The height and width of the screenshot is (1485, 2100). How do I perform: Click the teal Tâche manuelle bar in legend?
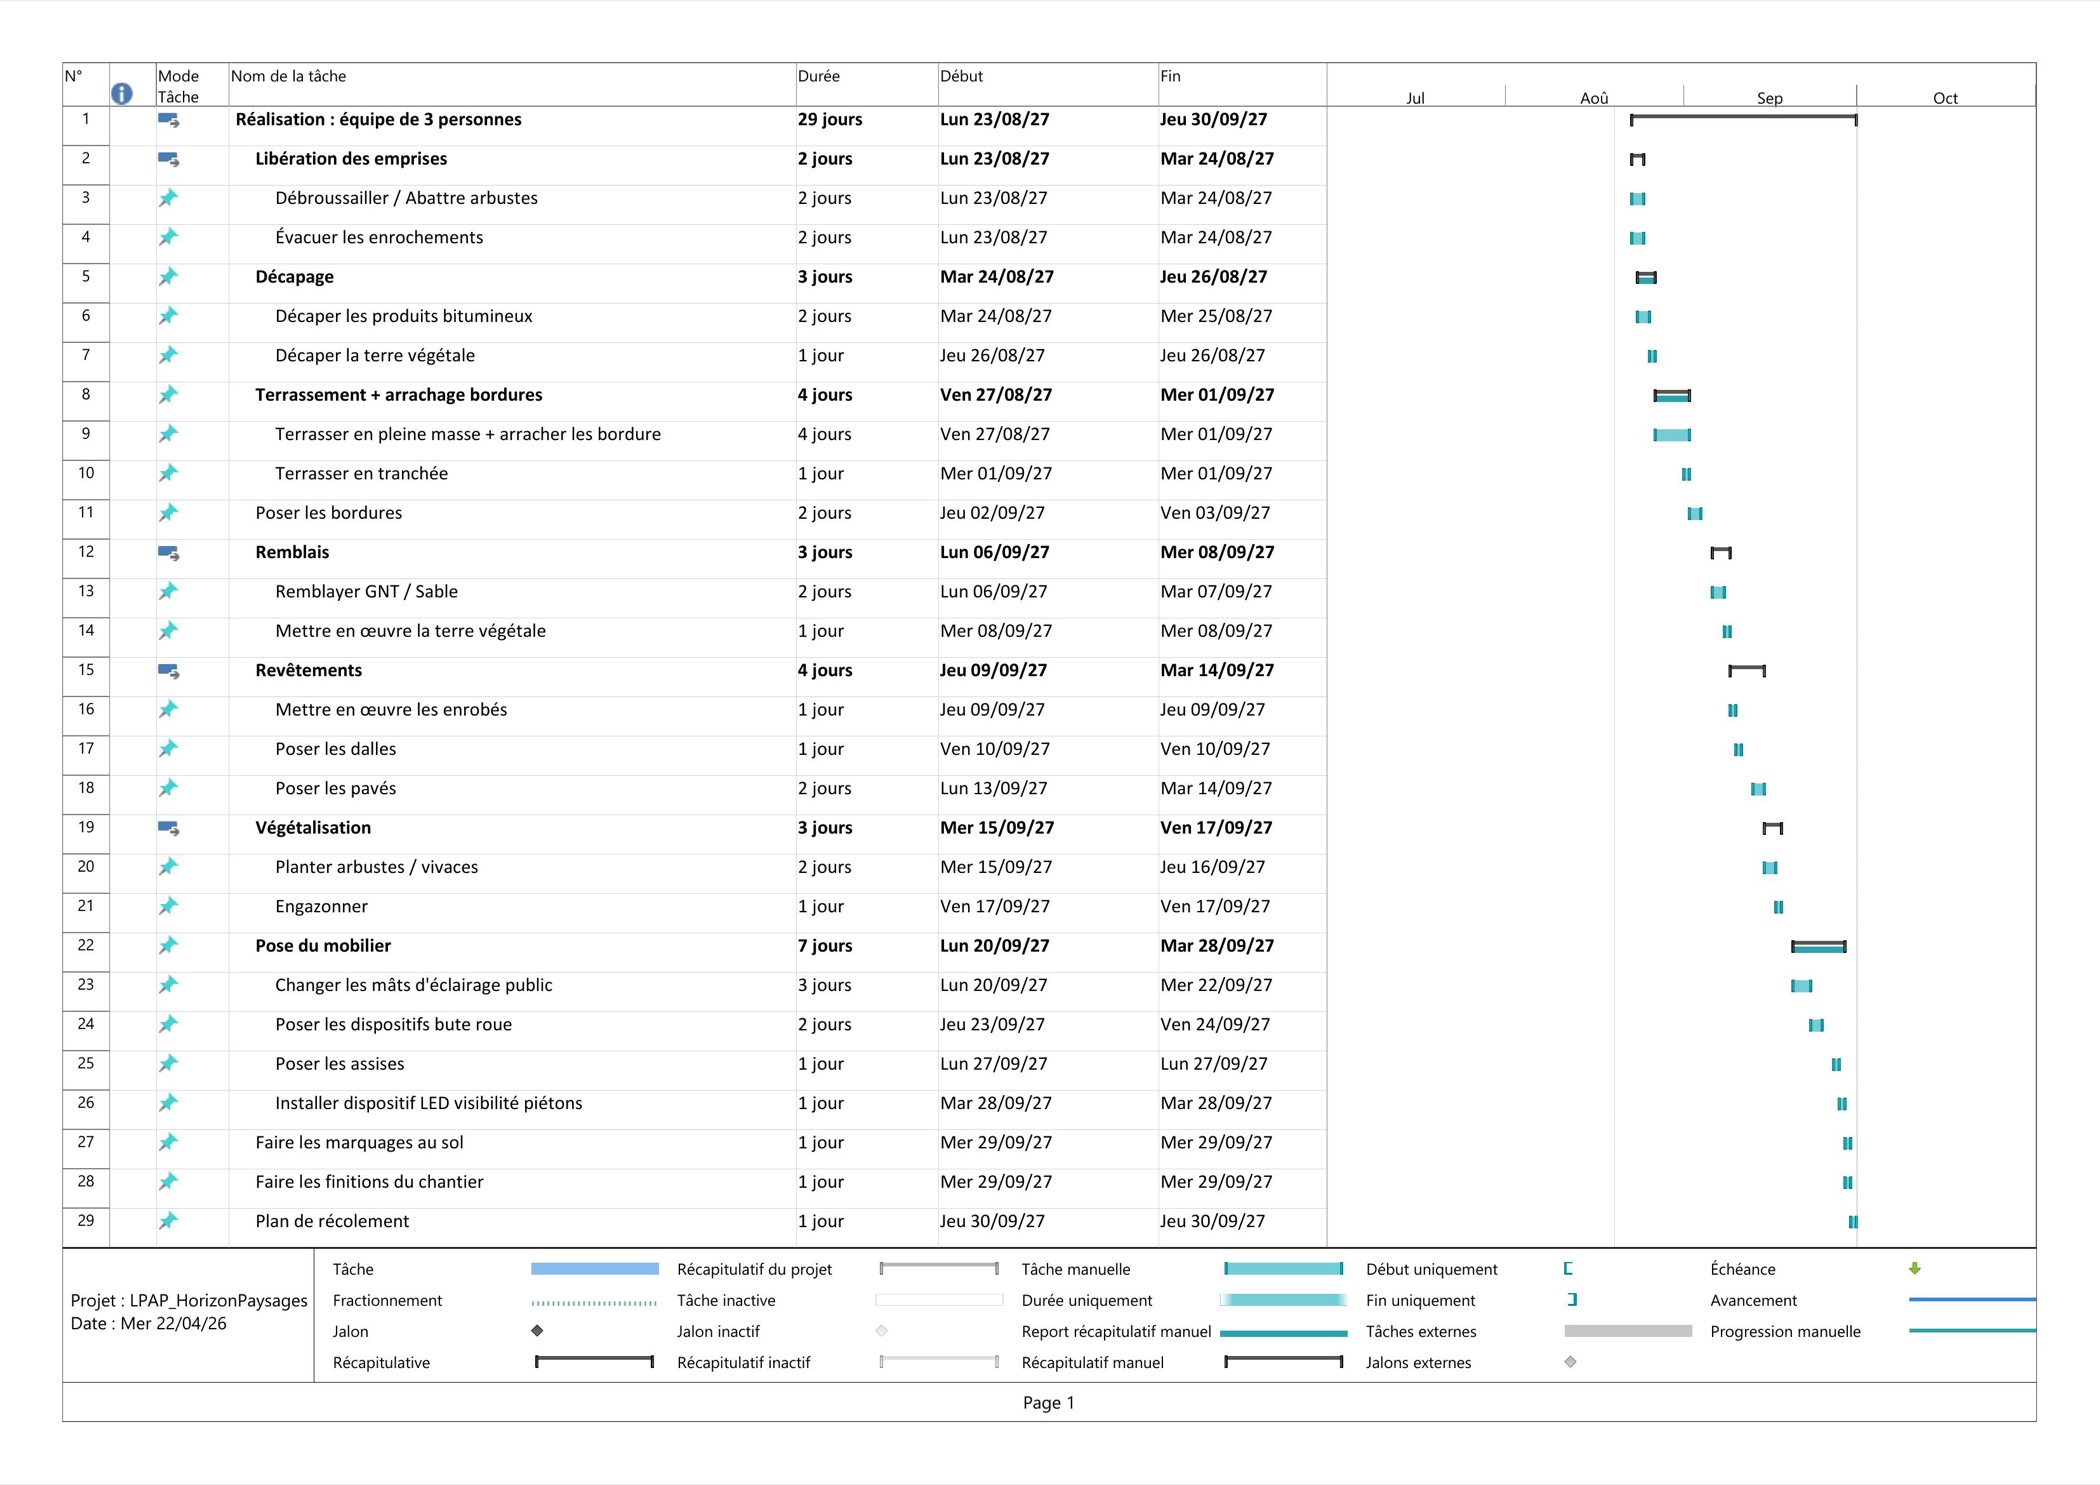[x=1284, y=1269]
